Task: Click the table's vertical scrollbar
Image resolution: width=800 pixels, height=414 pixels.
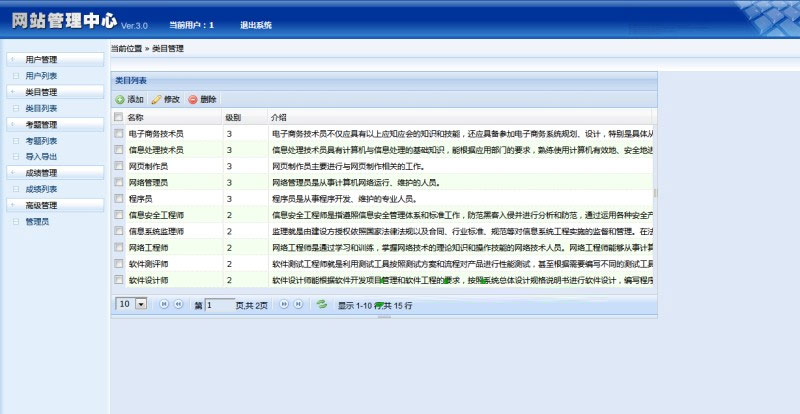Action: coord(656,190)
